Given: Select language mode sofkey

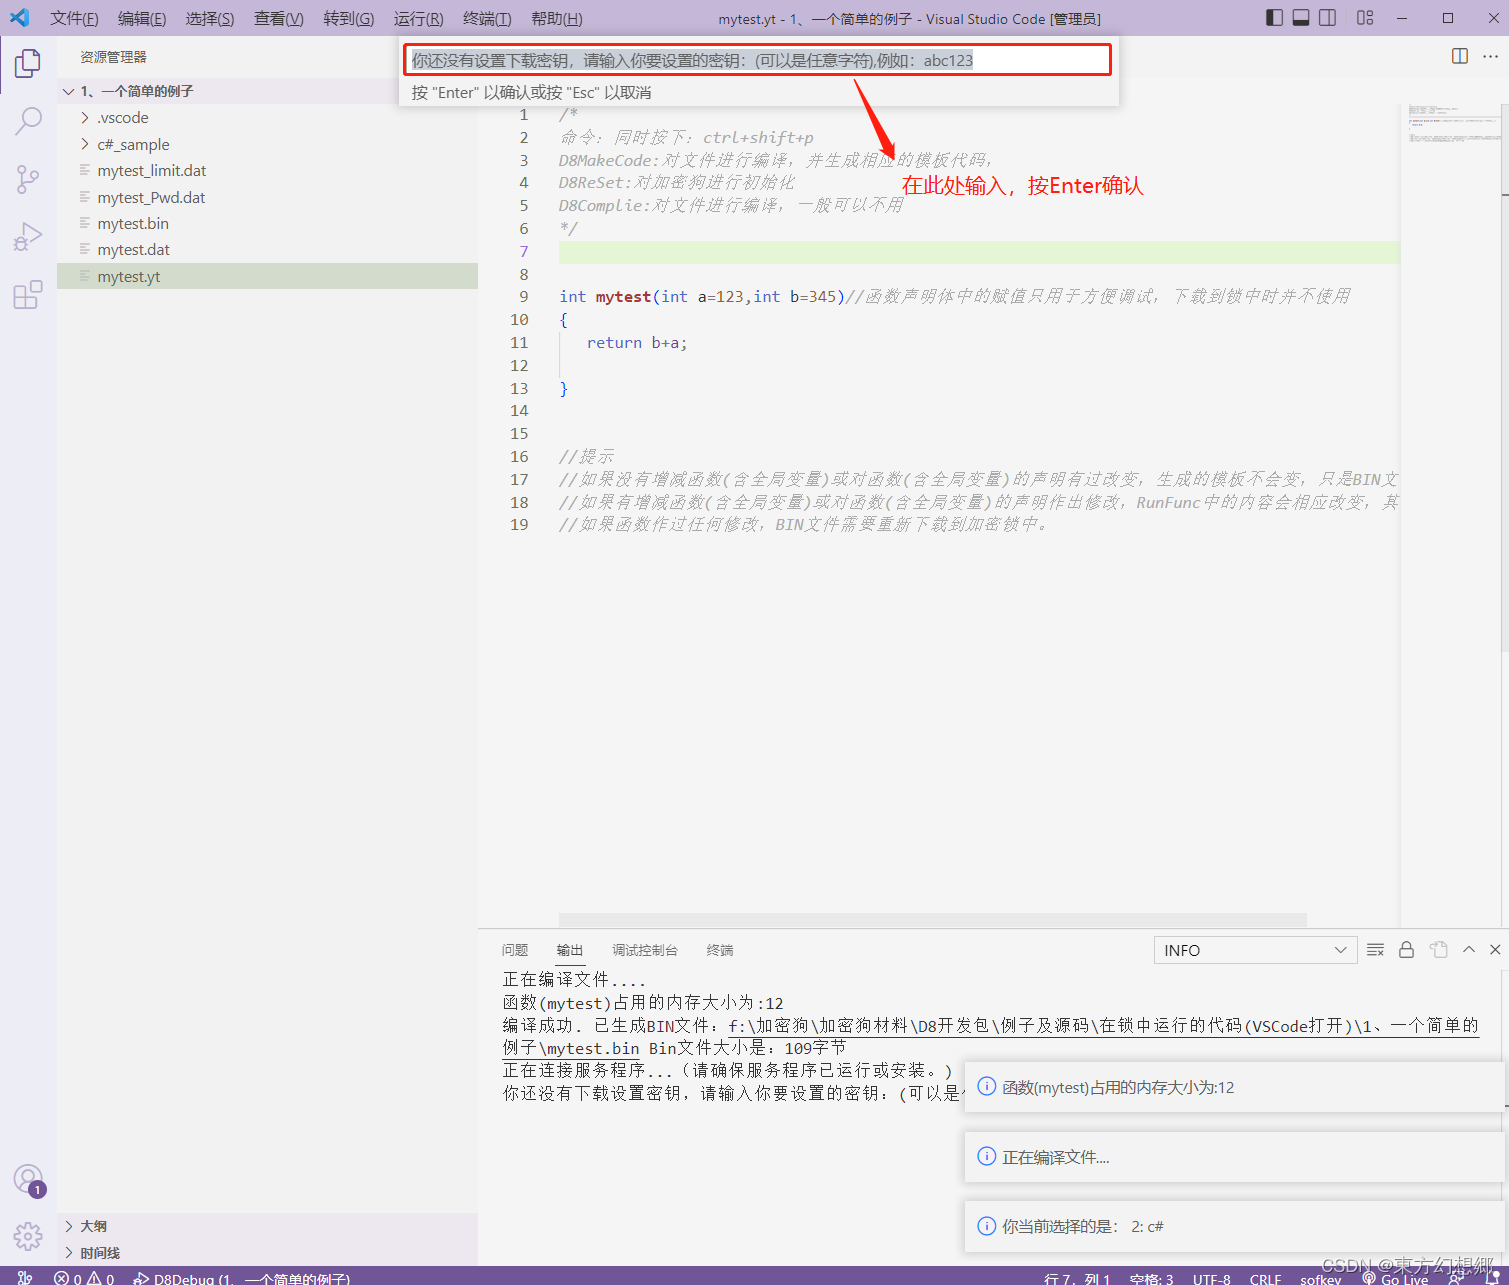Looking at the screenshot, I should [x=1320, y=1278].
